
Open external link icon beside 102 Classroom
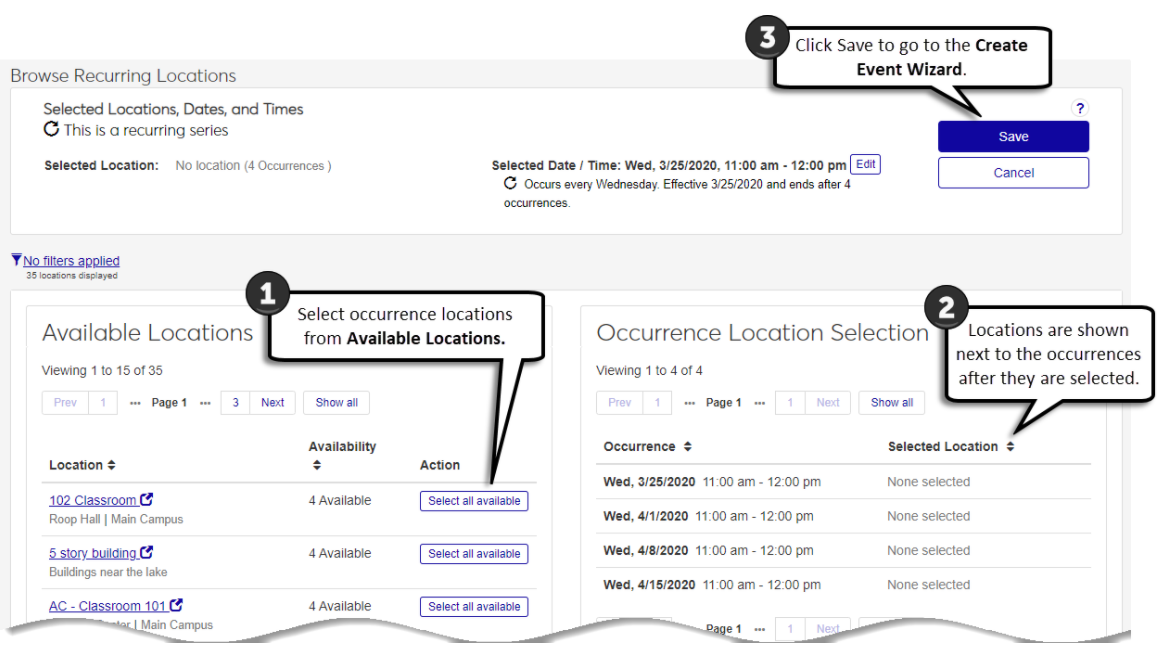(147, 500)
